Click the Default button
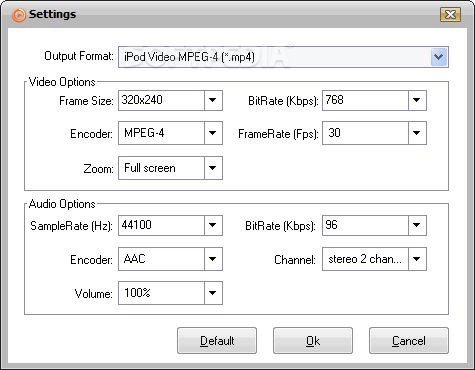The image size is (475, 370). [217, 341]
